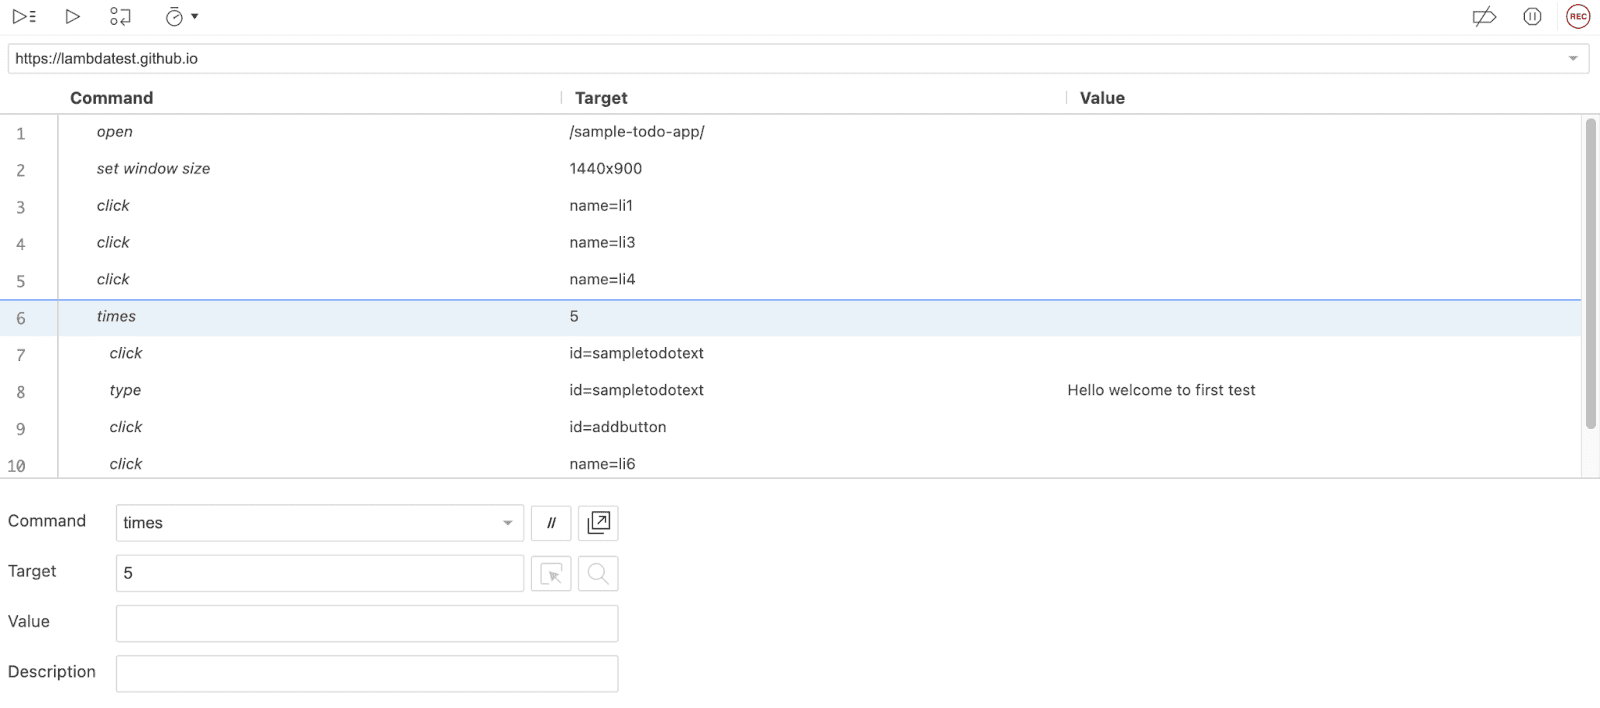The width and height of the screenshot is (1600, 708).
Task: Open the Command name dropdown
Action: coord(507,523)
